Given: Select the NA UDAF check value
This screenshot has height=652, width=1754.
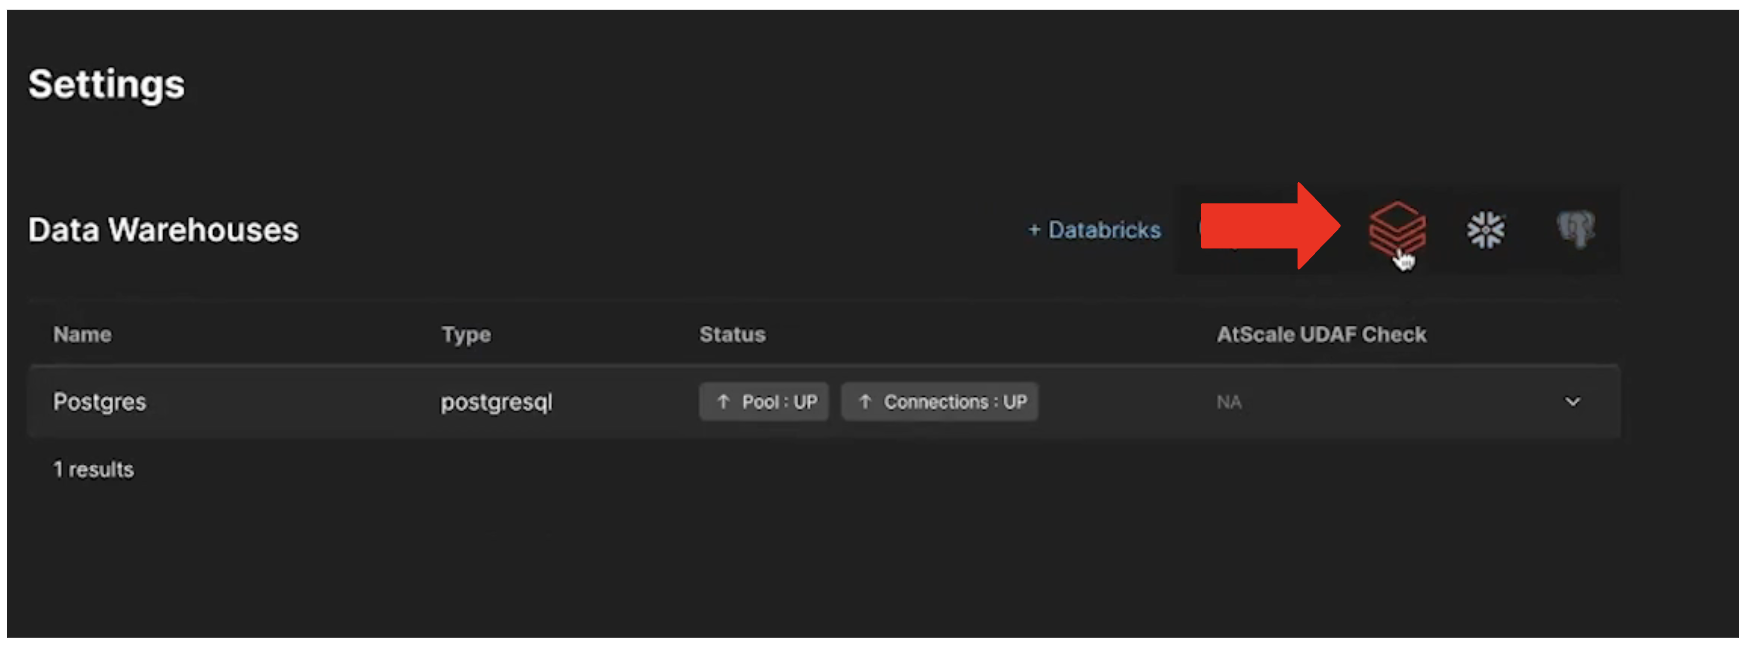Looking at the screenshot, I should pos(1229,402).
